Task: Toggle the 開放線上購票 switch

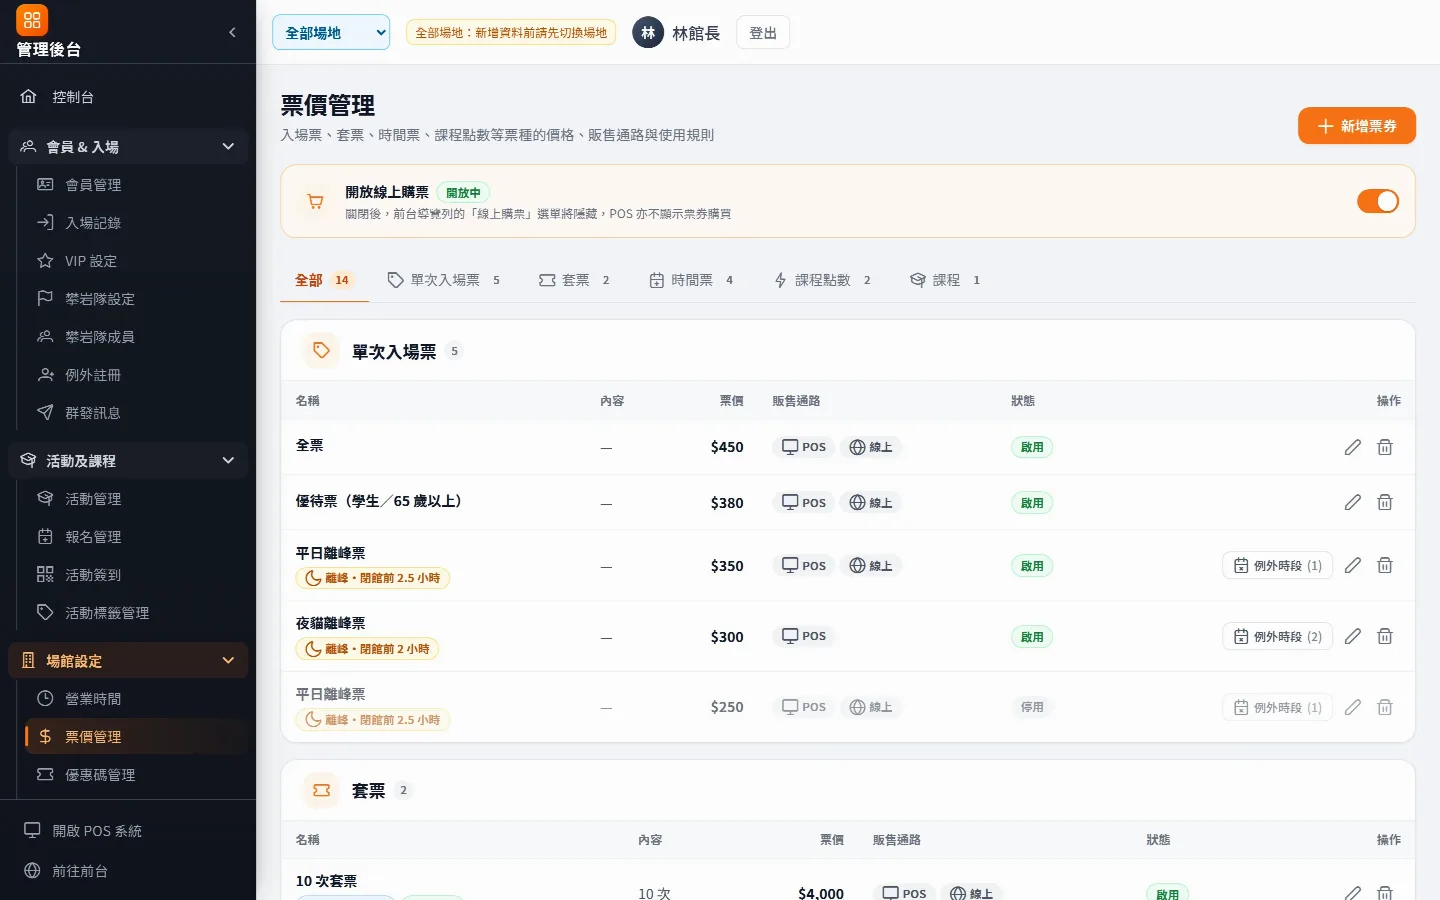Action: pos(1378,201)
